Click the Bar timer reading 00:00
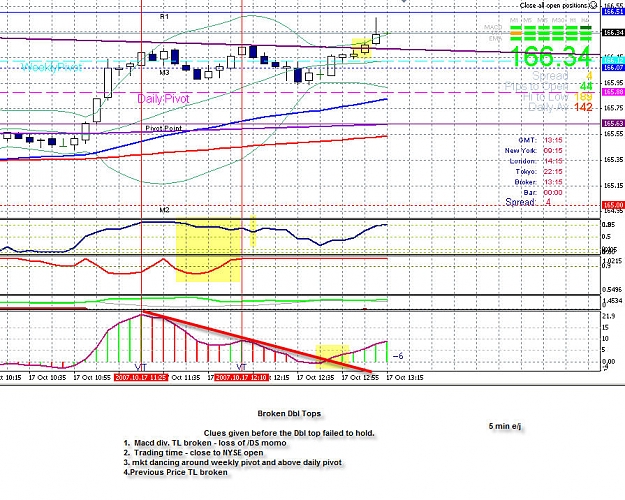 553,193
